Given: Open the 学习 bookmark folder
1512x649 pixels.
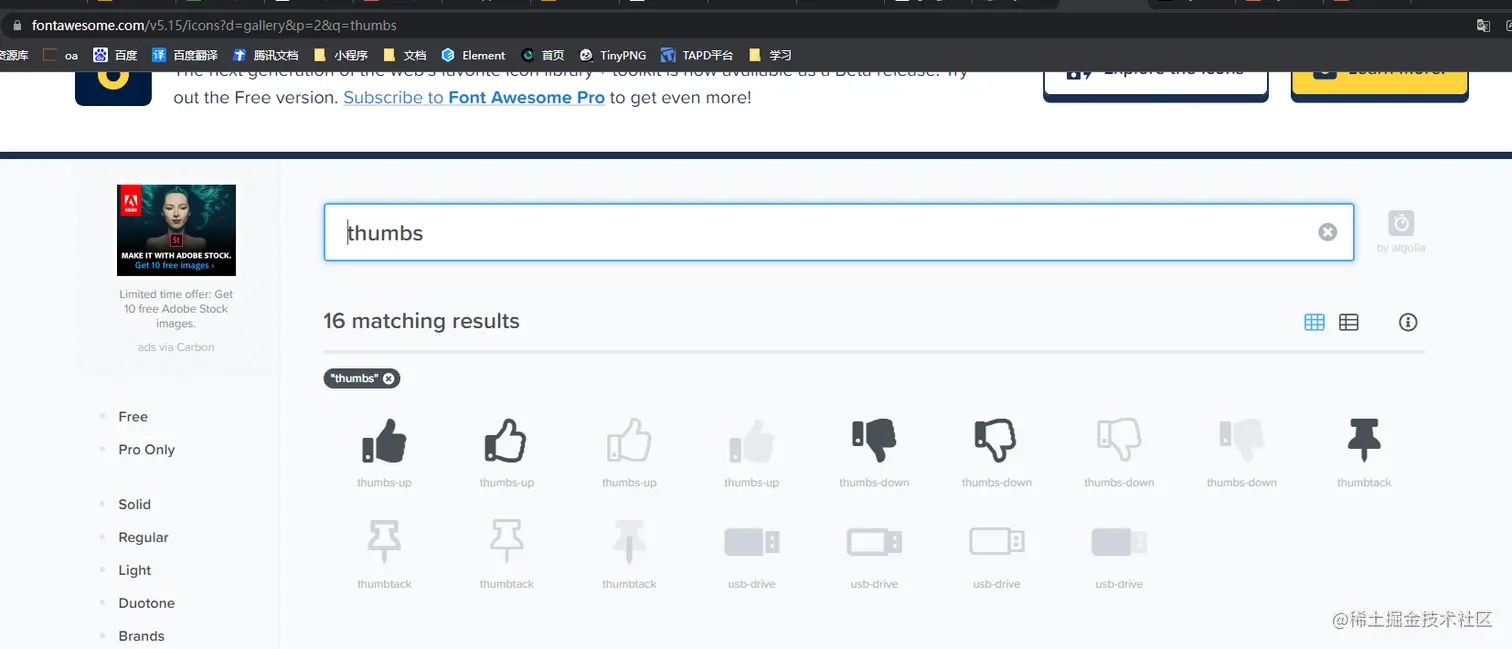Looking at the screenshot, I should click(x=770, y=55).
